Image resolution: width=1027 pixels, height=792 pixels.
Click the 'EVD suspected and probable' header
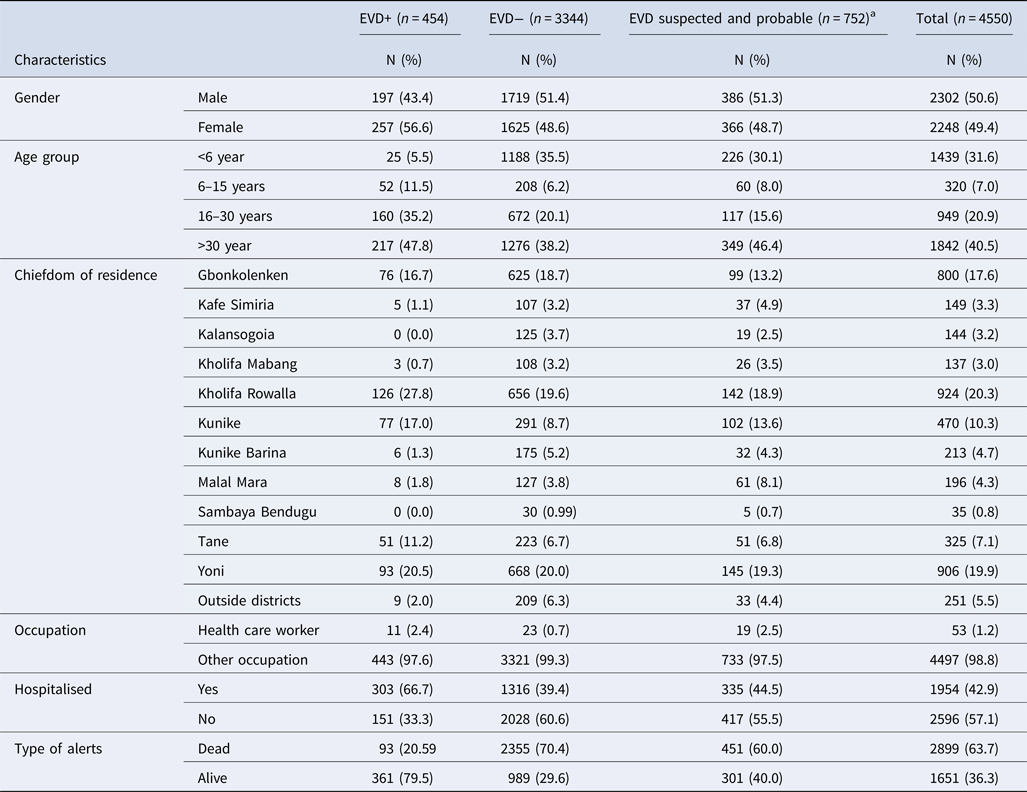pos(755,18)
